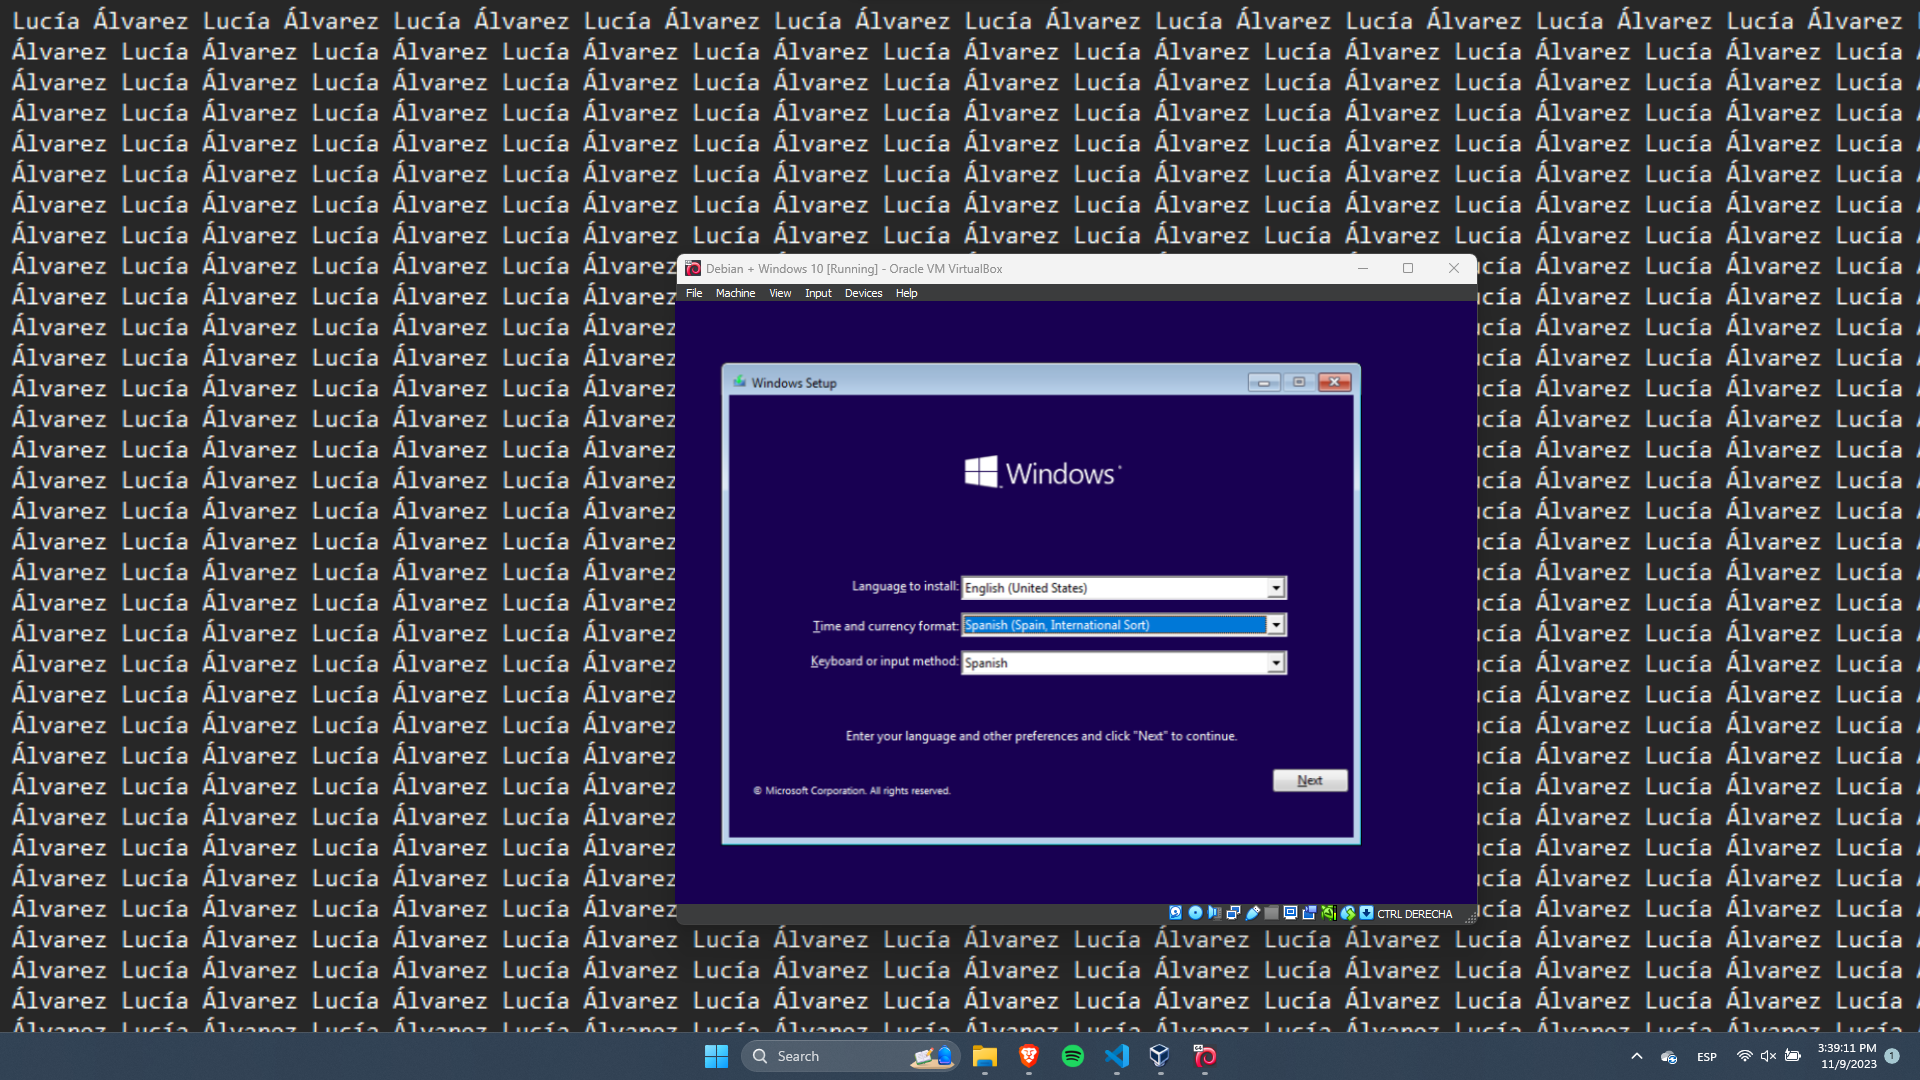Open the Devices menu
Viewport: 1920px width, 1080px height.
pyautogui.click(x=863, y=293)
